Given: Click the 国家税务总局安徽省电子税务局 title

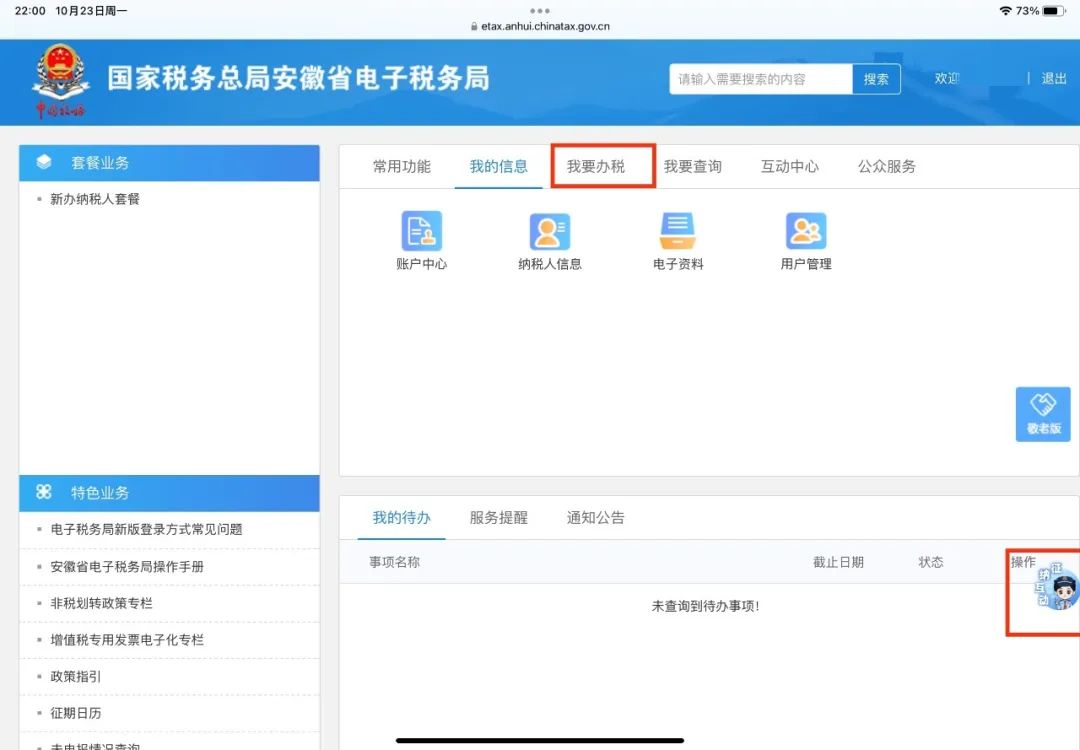Looking at the screenshot, I should (298, 79).
